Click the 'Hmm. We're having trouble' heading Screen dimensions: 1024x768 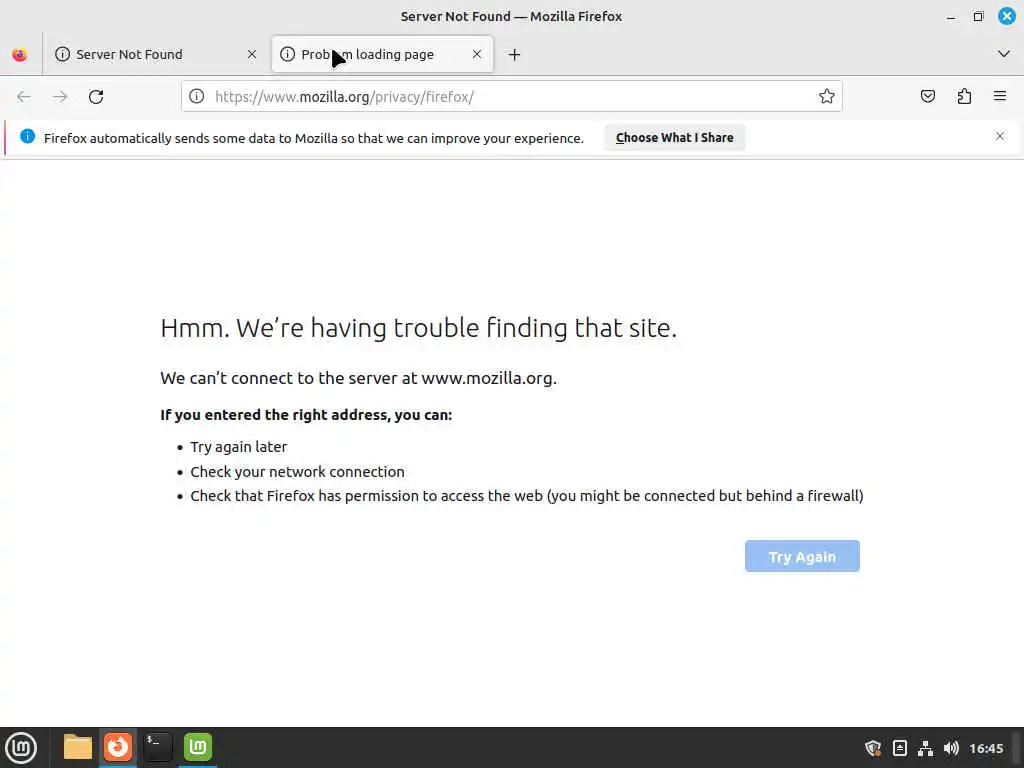tap(419, 328)
